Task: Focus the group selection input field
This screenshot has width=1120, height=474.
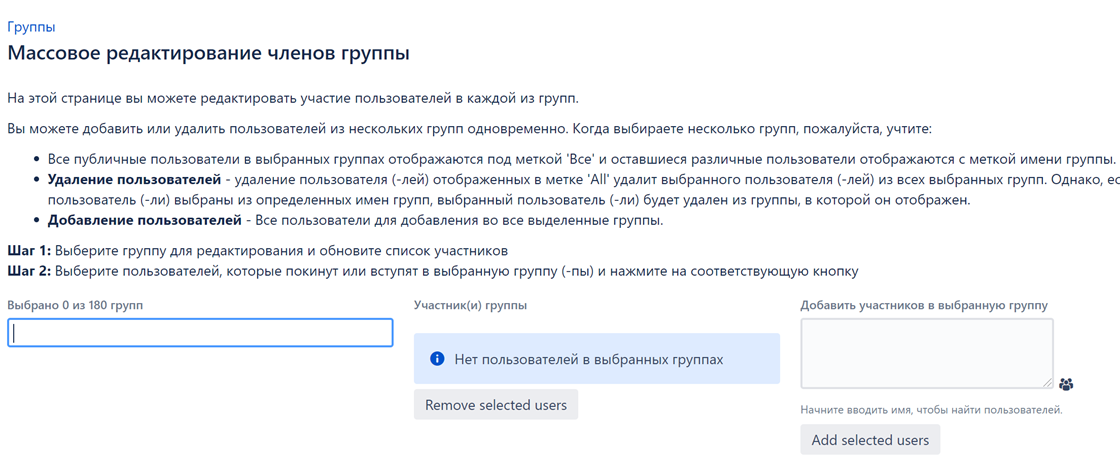Action: (200, 333)
